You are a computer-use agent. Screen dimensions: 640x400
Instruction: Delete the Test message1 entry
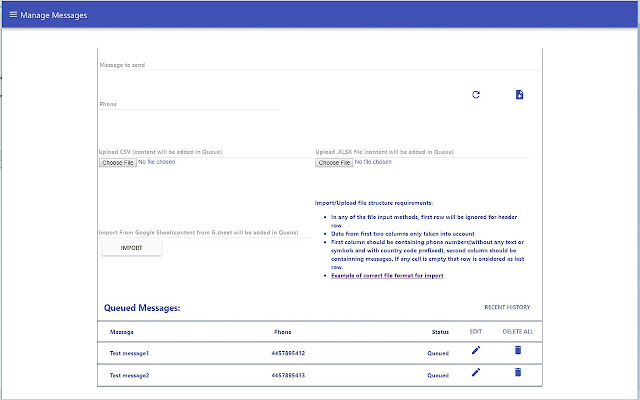point(517,350)
